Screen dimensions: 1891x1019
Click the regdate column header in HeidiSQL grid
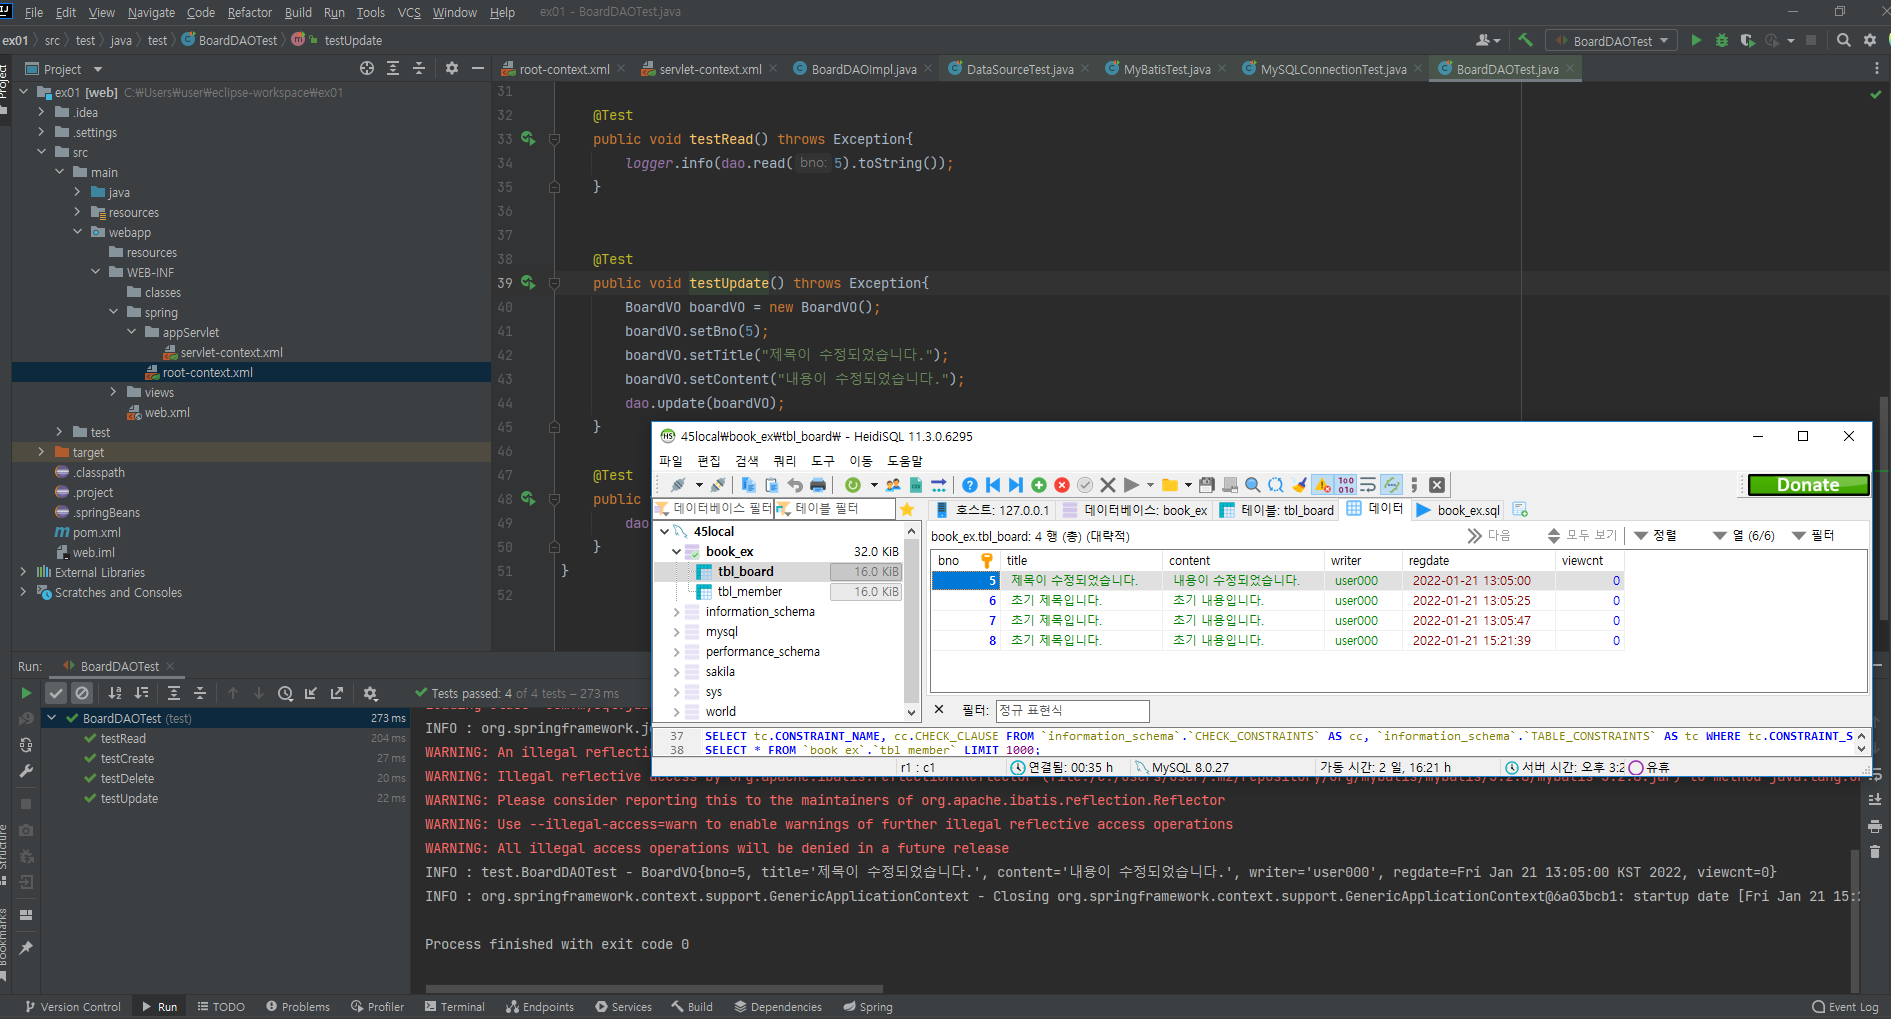pos(1478,560)
